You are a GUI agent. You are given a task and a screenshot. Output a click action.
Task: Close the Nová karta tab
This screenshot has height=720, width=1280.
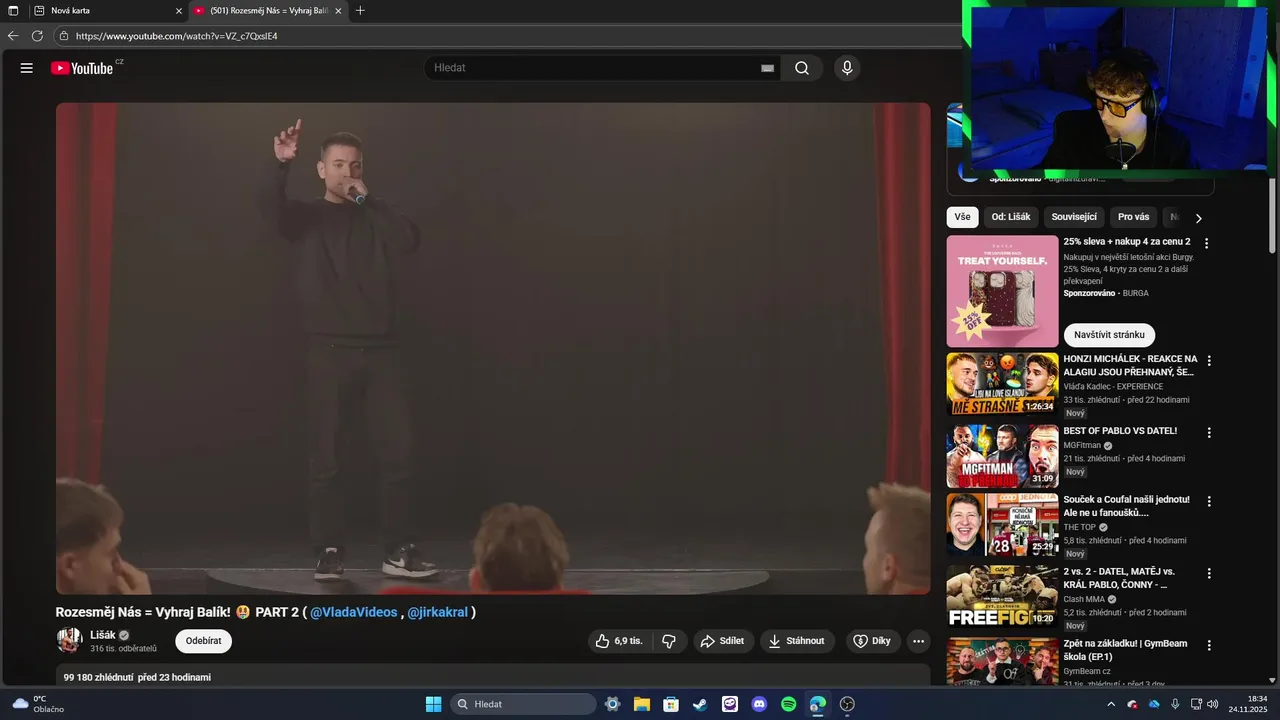[179, 11]
